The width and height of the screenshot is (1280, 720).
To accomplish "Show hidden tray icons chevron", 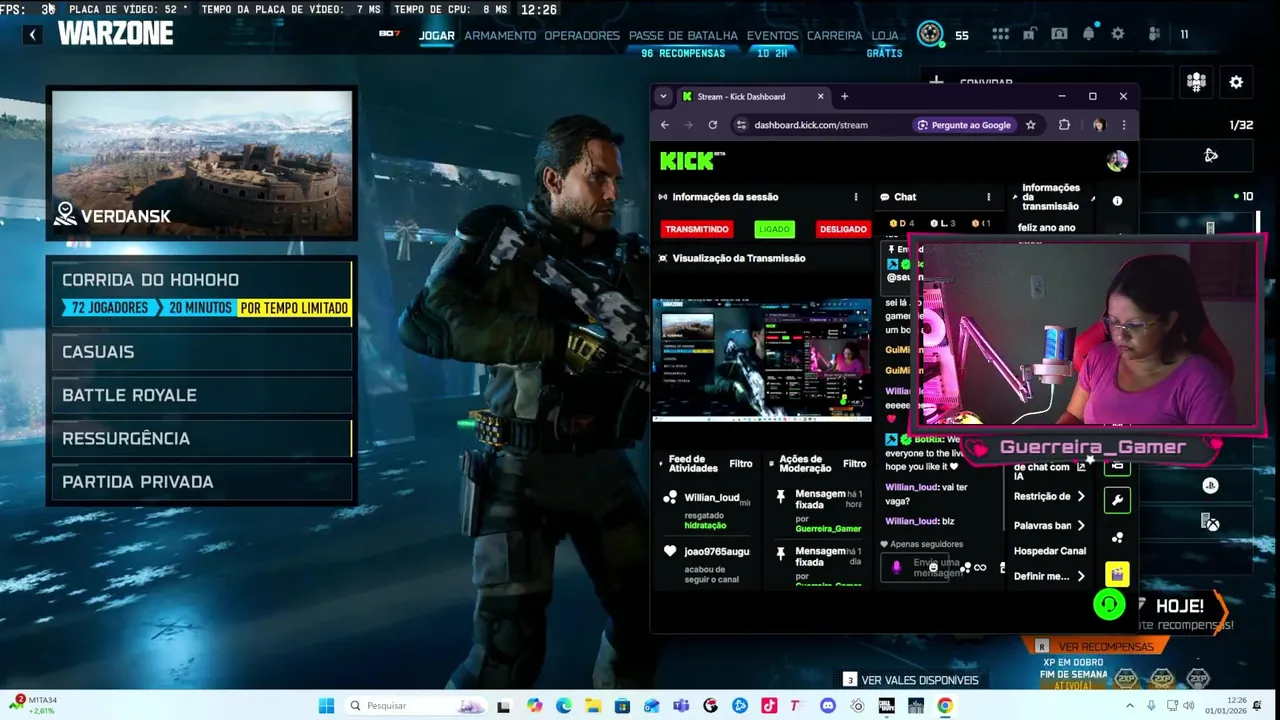I will pos(1130,706).
